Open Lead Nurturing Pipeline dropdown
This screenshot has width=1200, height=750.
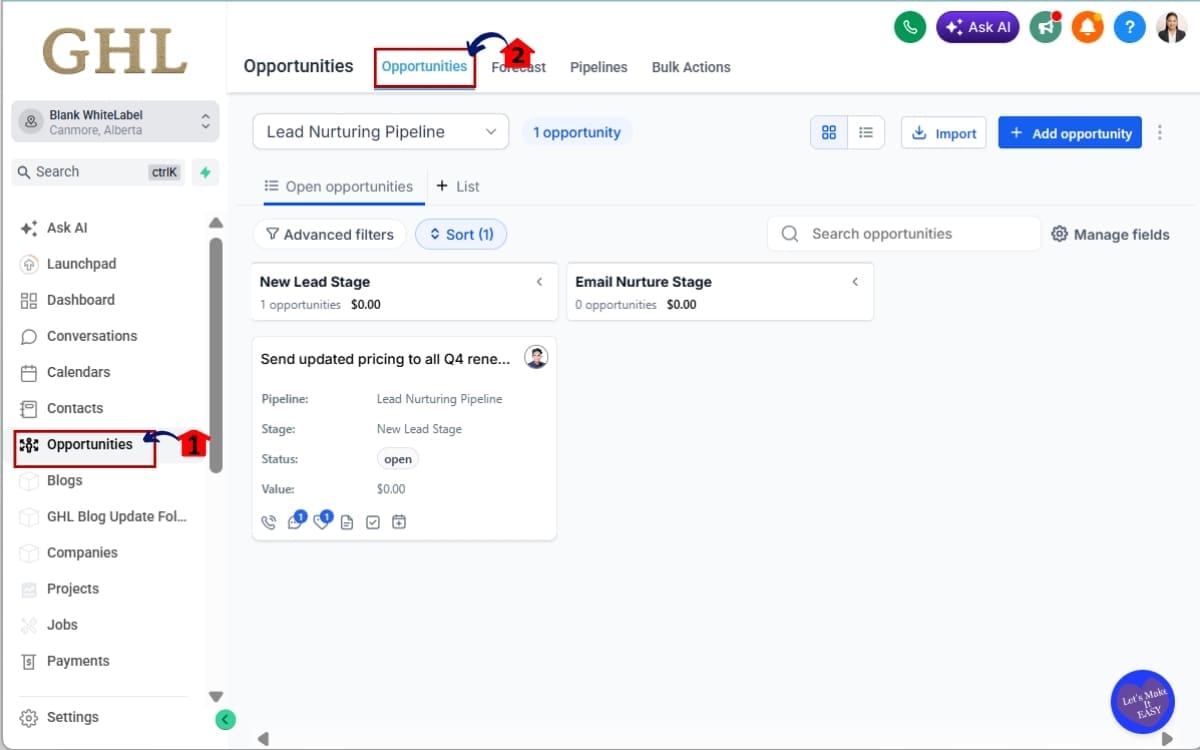tap(381, 132)
